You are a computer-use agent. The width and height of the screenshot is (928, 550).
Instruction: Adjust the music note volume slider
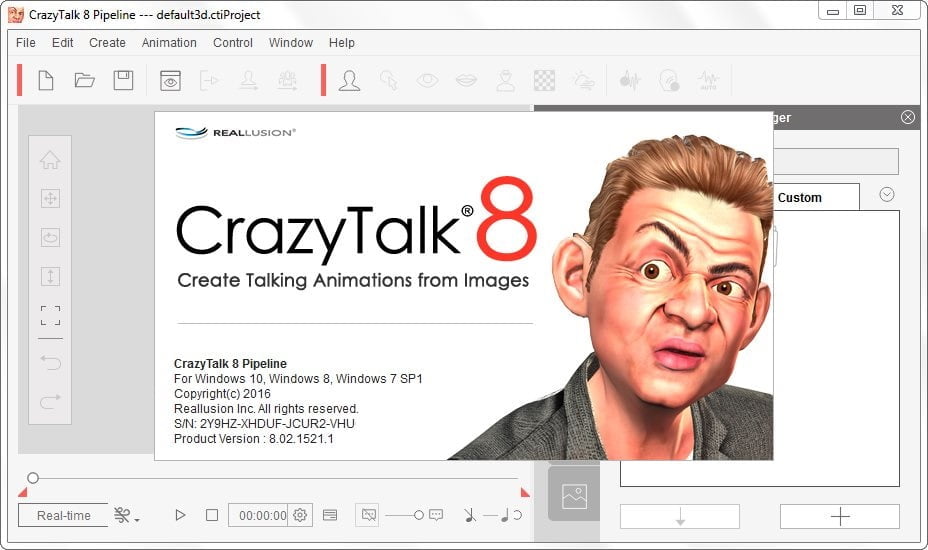click(x=504, y=516)
